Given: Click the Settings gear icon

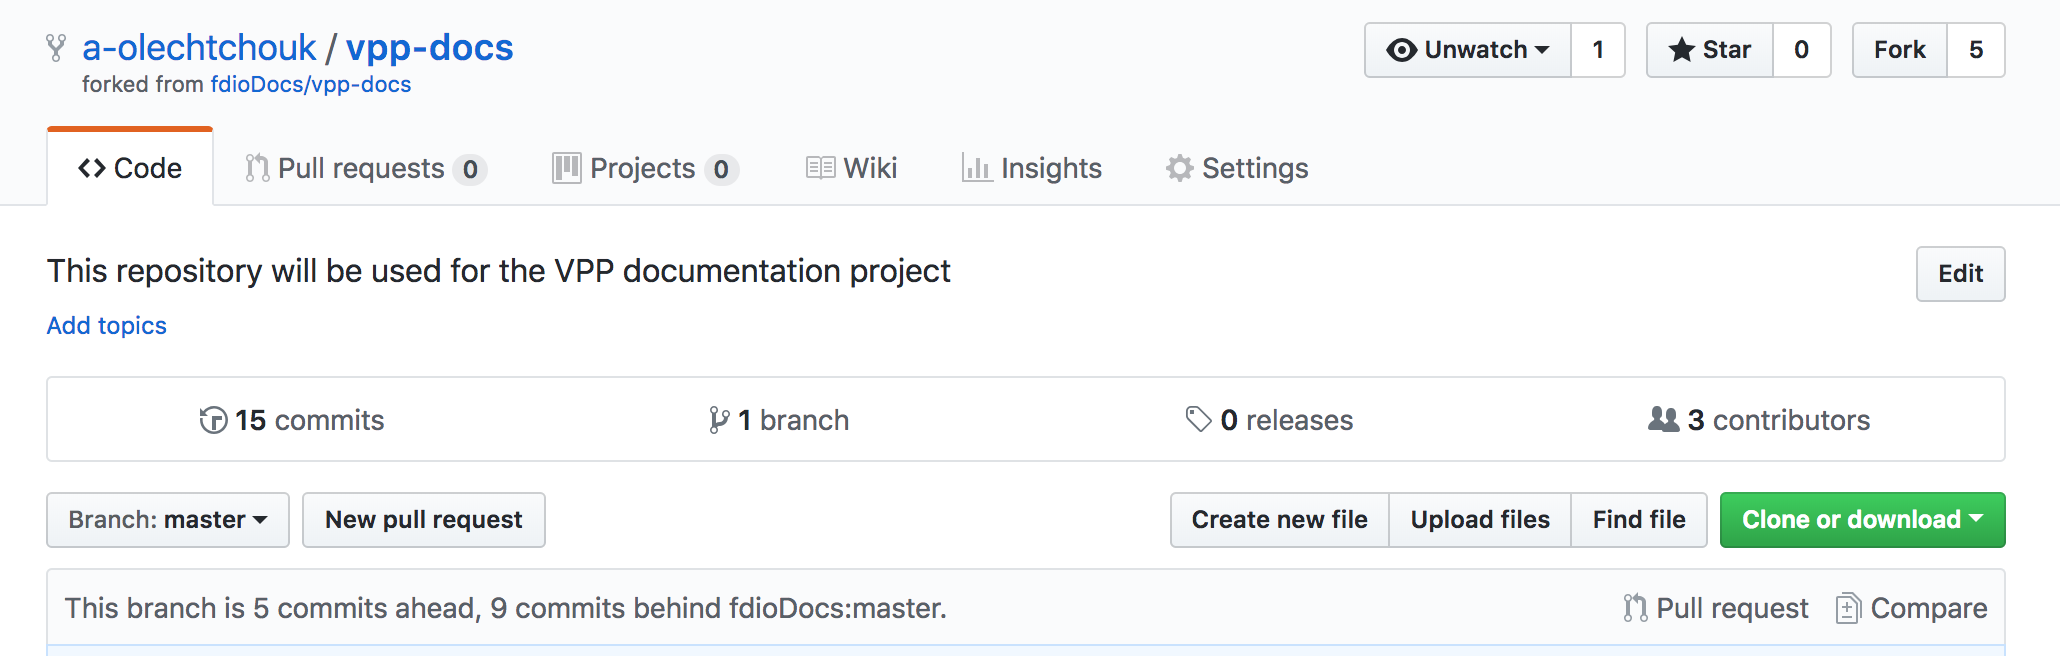Looking at the screenshot, I should pyautogui.click(x=1180, y=168).
